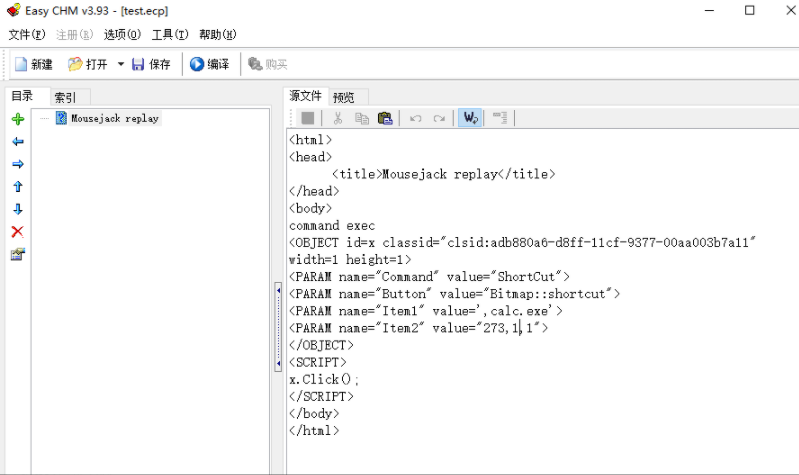Screen dimensions: 799x475
Task: Open 工具(T) menu
Action: [x=170, y=35]
